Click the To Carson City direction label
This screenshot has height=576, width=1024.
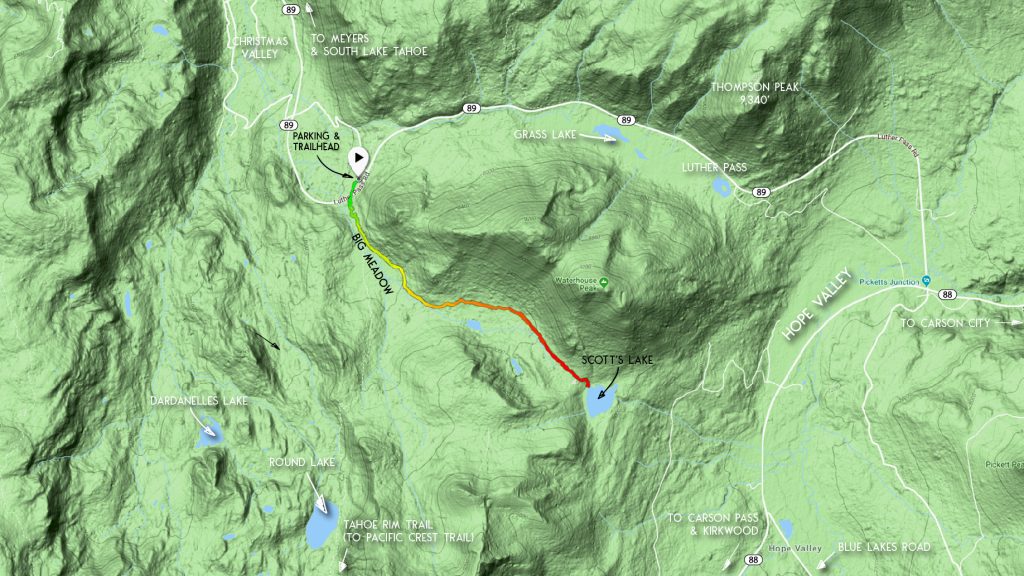[x=946, y=323]
